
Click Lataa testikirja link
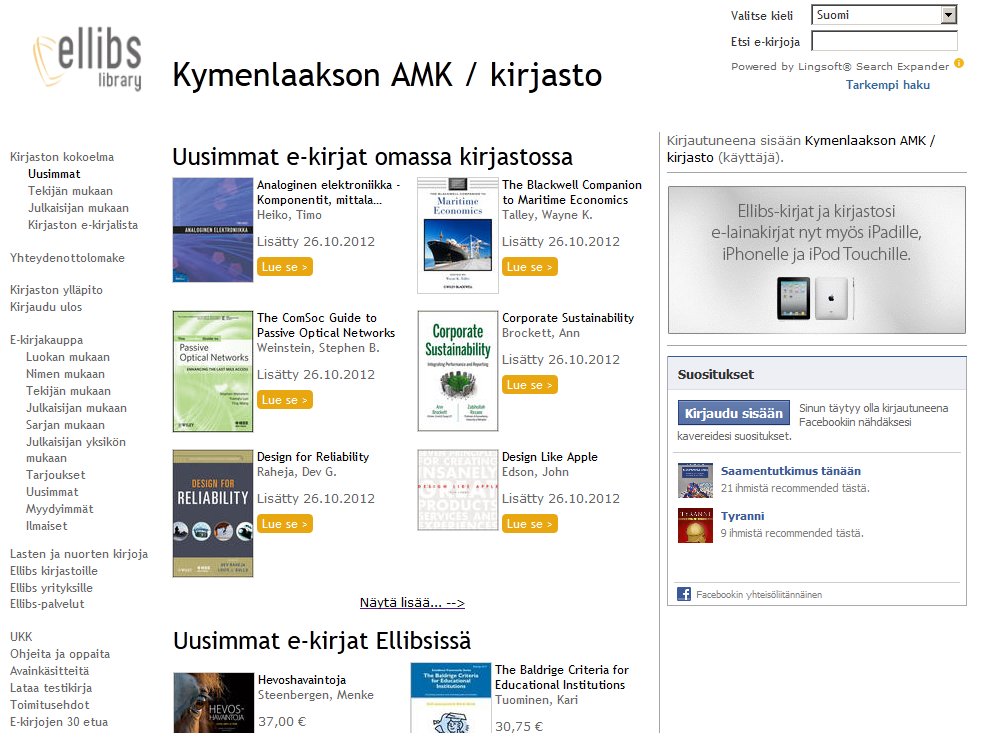pyautogui.click(x=51, y=688)
